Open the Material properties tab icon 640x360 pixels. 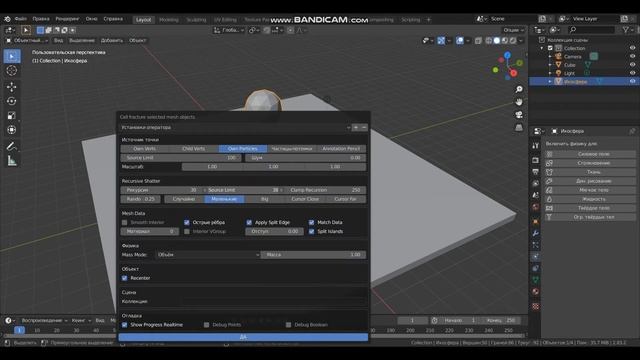click(x=536, y=291)
